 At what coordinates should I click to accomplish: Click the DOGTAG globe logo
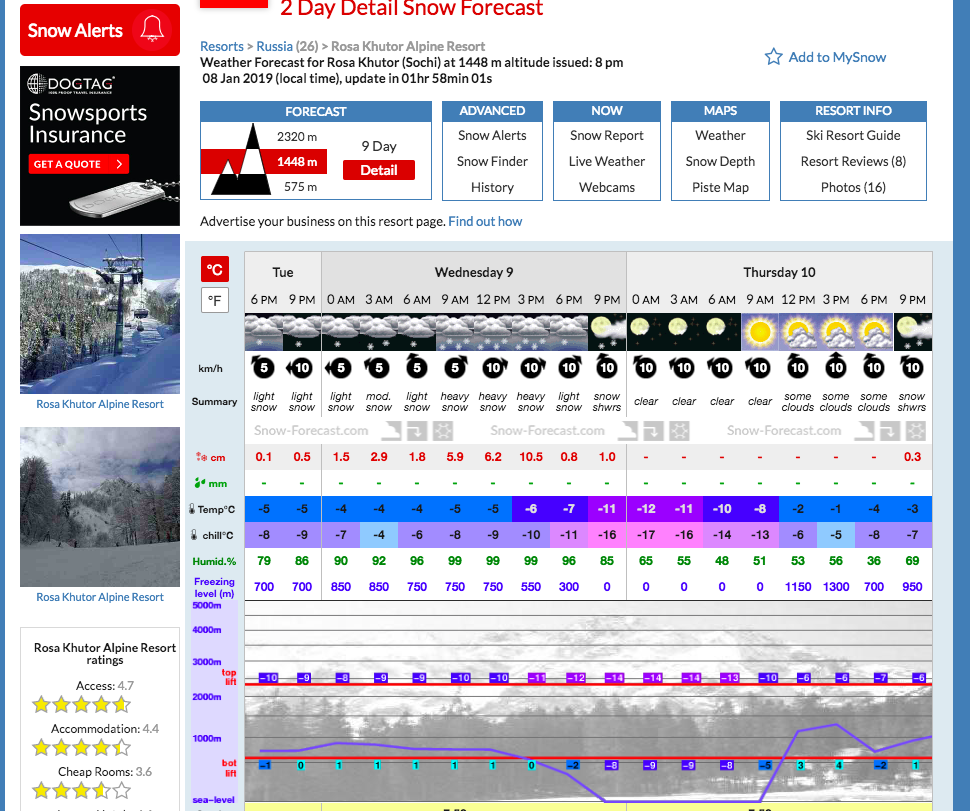click(36, 84)
